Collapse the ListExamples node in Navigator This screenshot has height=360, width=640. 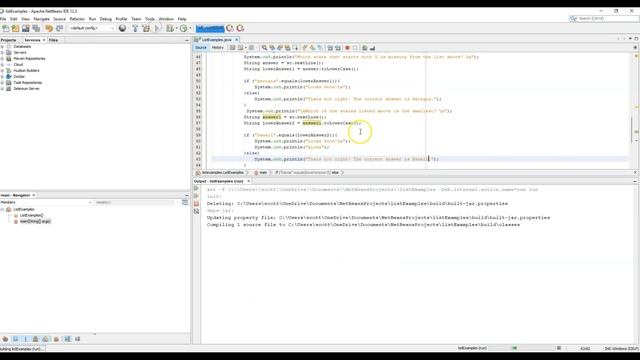[x=2, y=209]
